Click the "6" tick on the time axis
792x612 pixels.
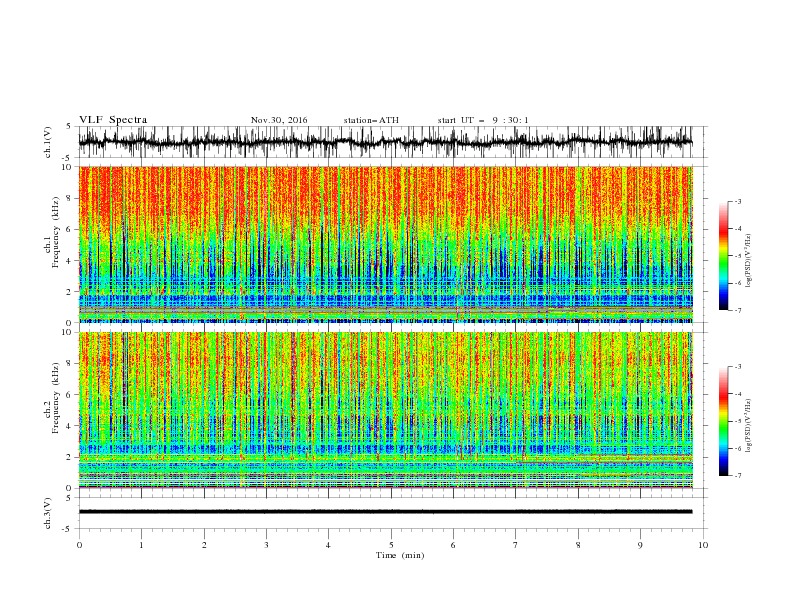(x=453, y=545)
